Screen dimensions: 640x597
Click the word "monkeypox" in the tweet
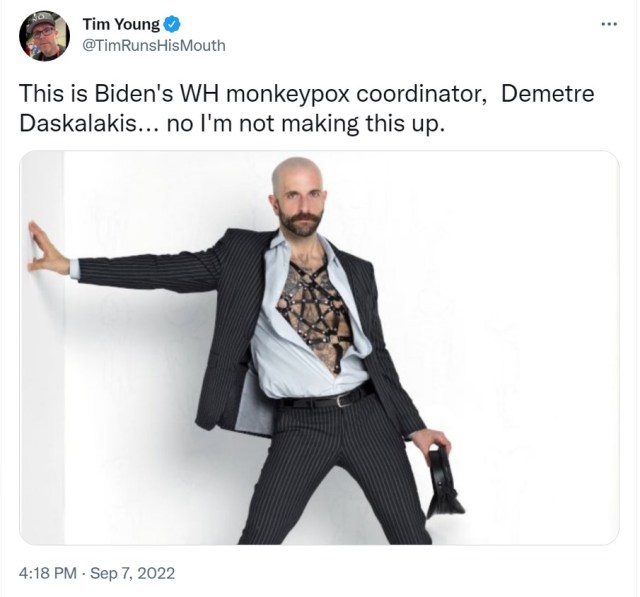[x=287, y=94]
